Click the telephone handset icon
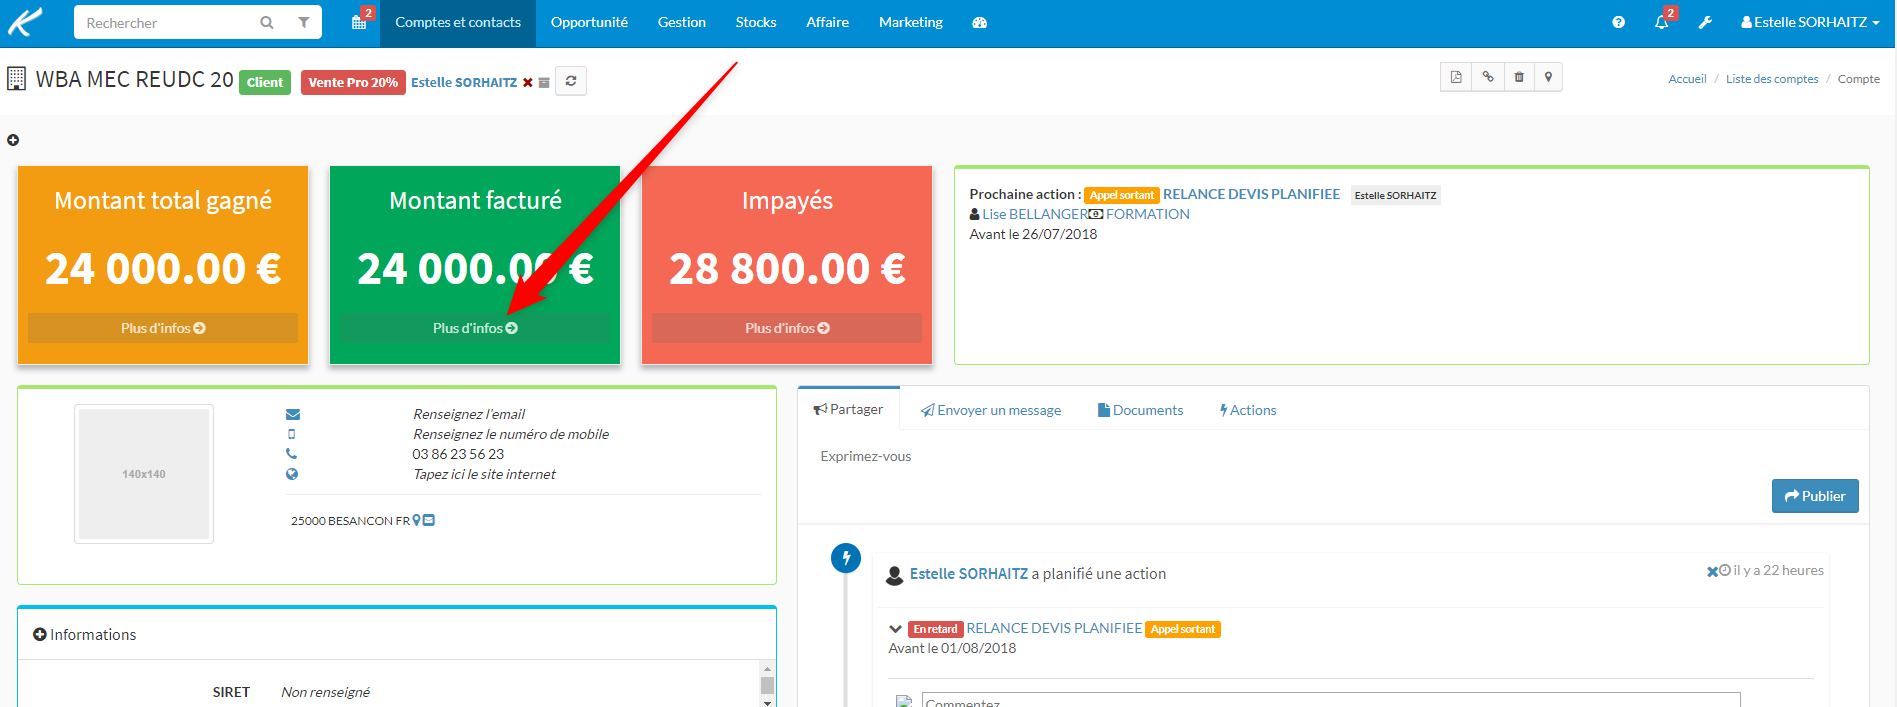 [x=292, y=454]
